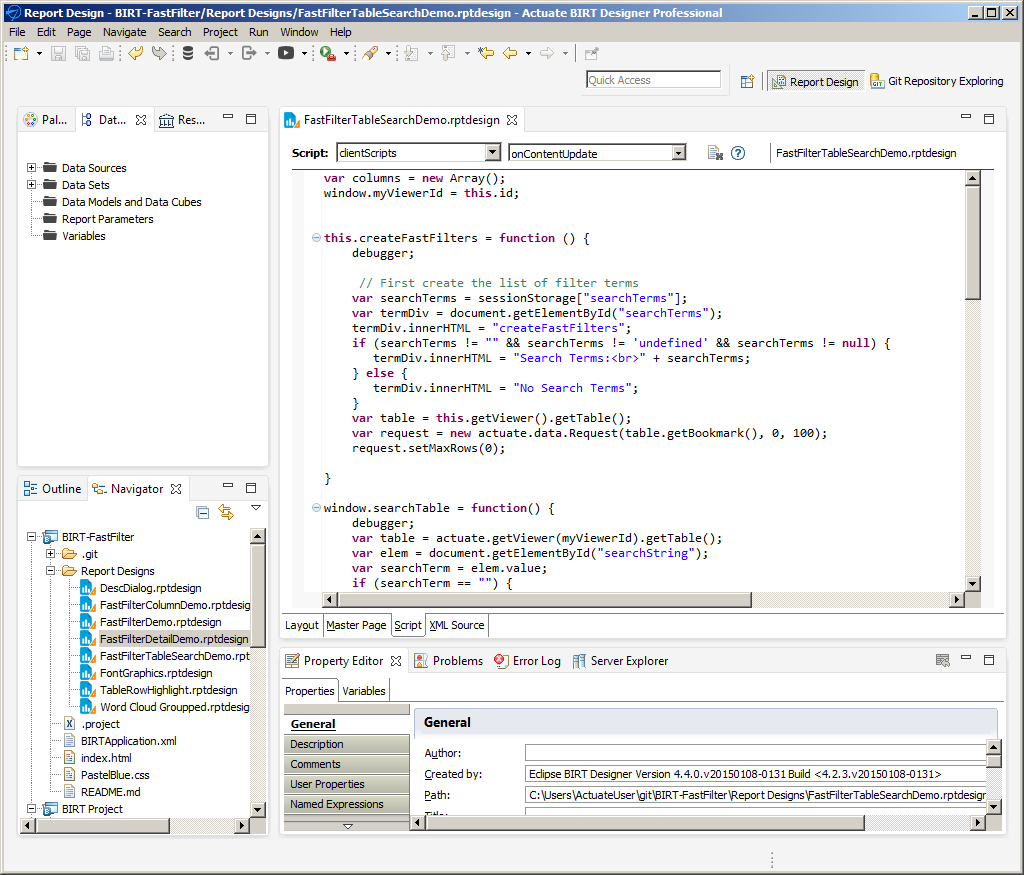Open the Project menu

(x=220, y=32)
